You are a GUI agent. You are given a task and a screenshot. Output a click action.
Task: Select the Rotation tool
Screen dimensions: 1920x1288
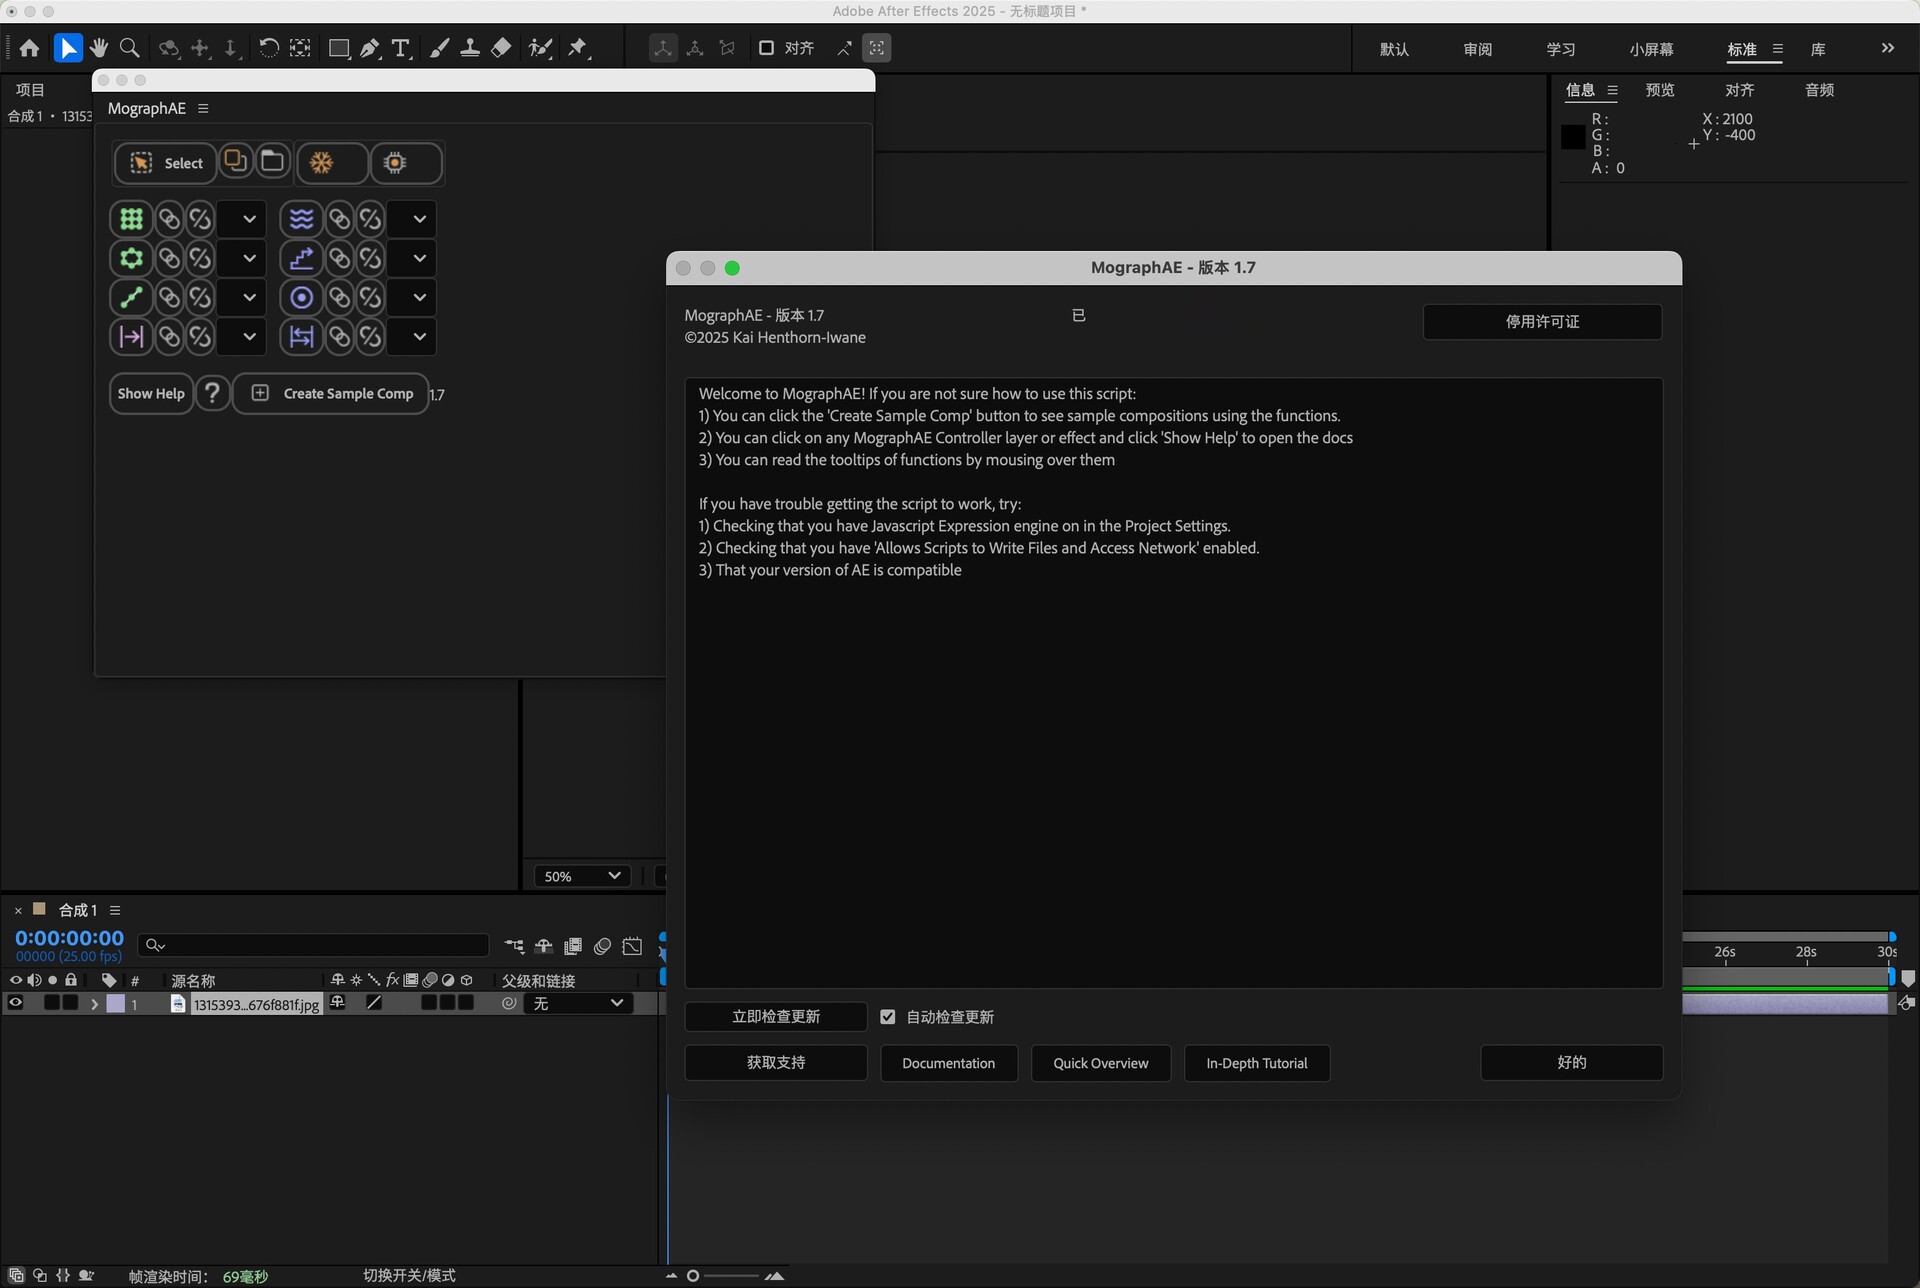click(x=268, y=48)
